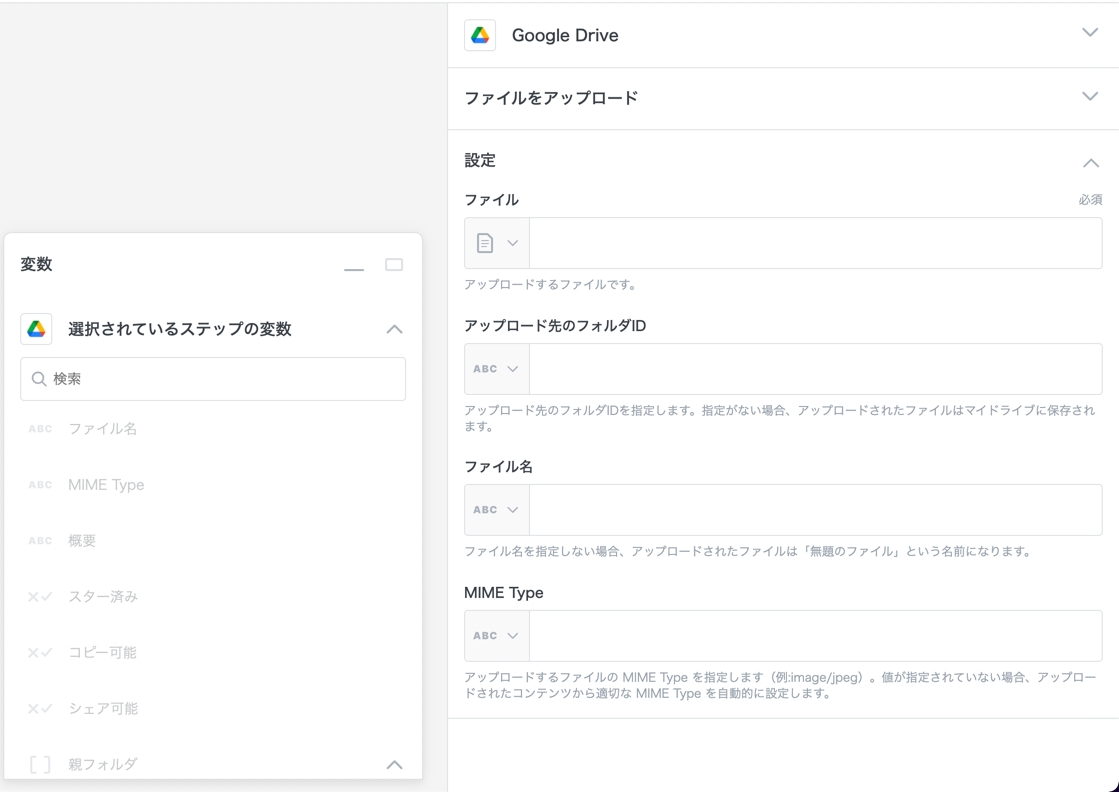Click the Google Drive icon in variables panel
This screenshot has width=1119, height=792.
[x=36, y=329]
